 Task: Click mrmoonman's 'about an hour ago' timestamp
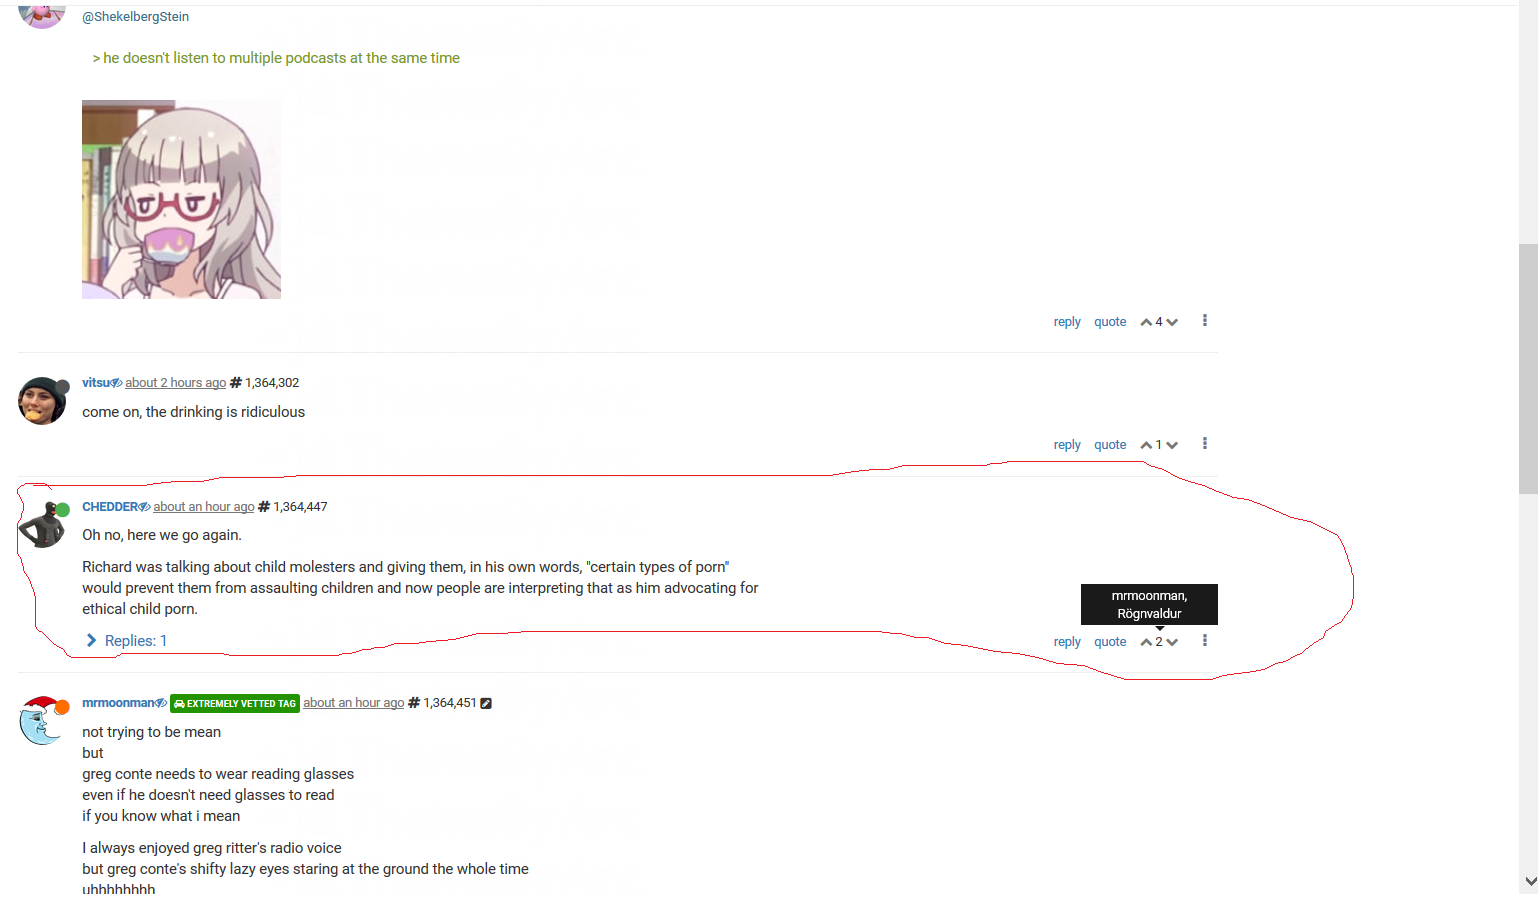point(354,703)
